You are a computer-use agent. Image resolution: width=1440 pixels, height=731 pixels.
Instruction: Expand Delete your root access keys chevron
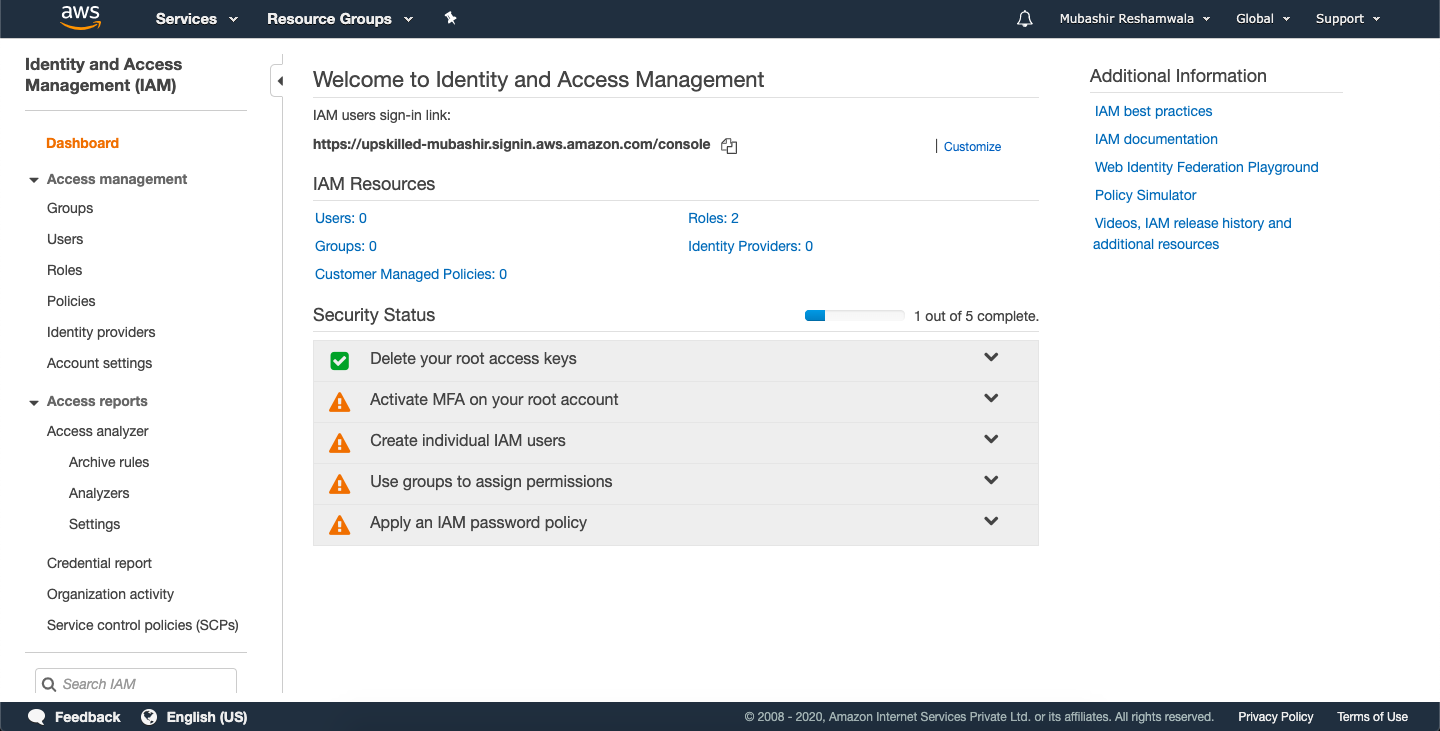pos(991,358)
